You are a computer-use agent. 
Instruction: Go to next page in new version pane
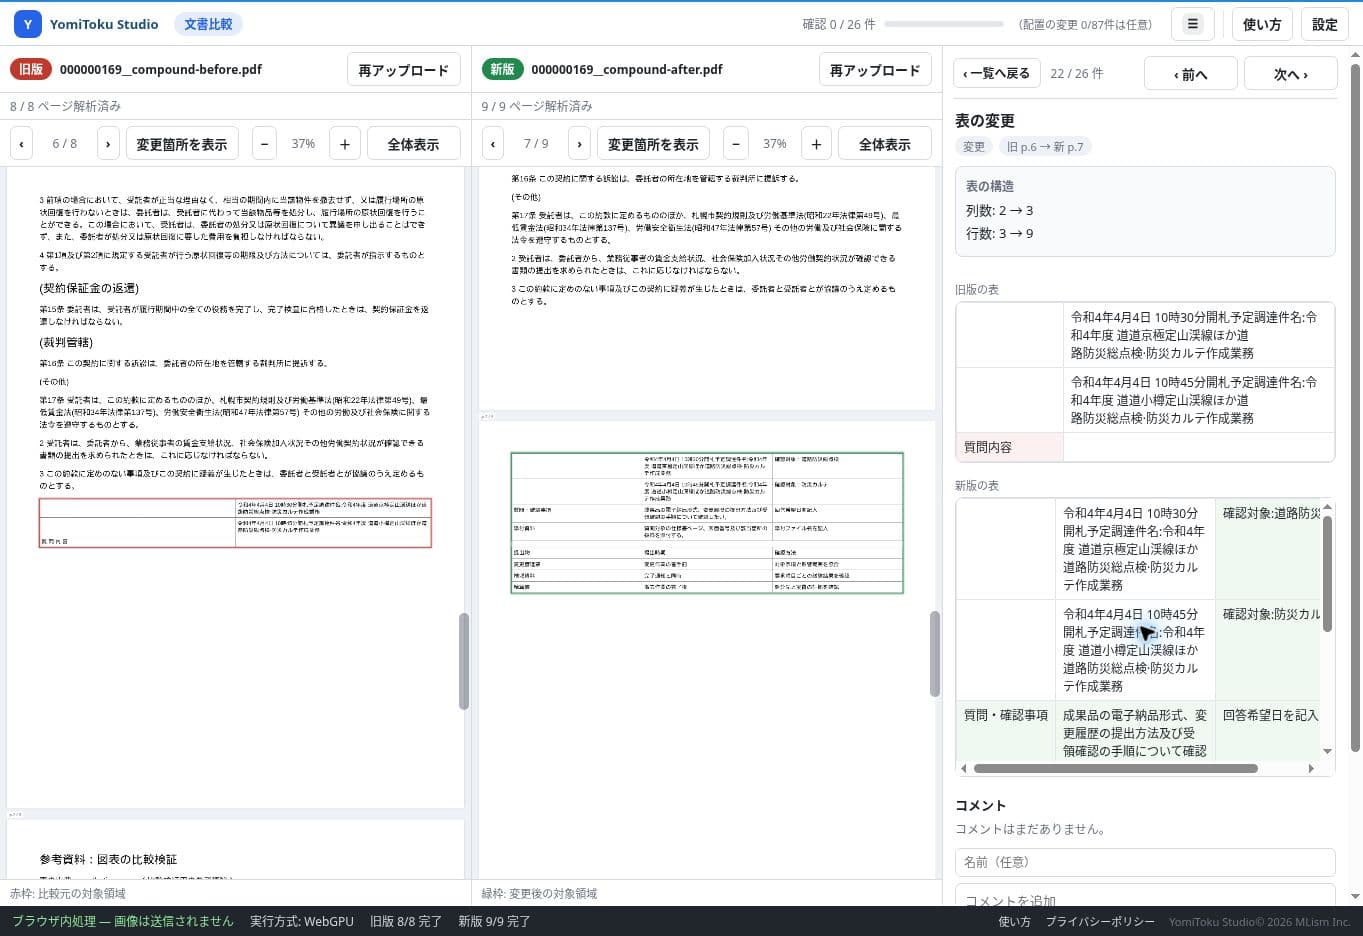point(580,144)
